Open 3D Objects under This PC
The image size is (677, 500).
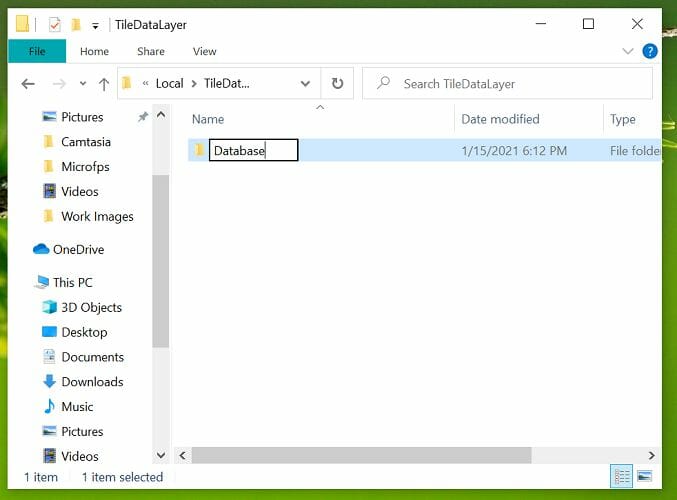point(92,307)
